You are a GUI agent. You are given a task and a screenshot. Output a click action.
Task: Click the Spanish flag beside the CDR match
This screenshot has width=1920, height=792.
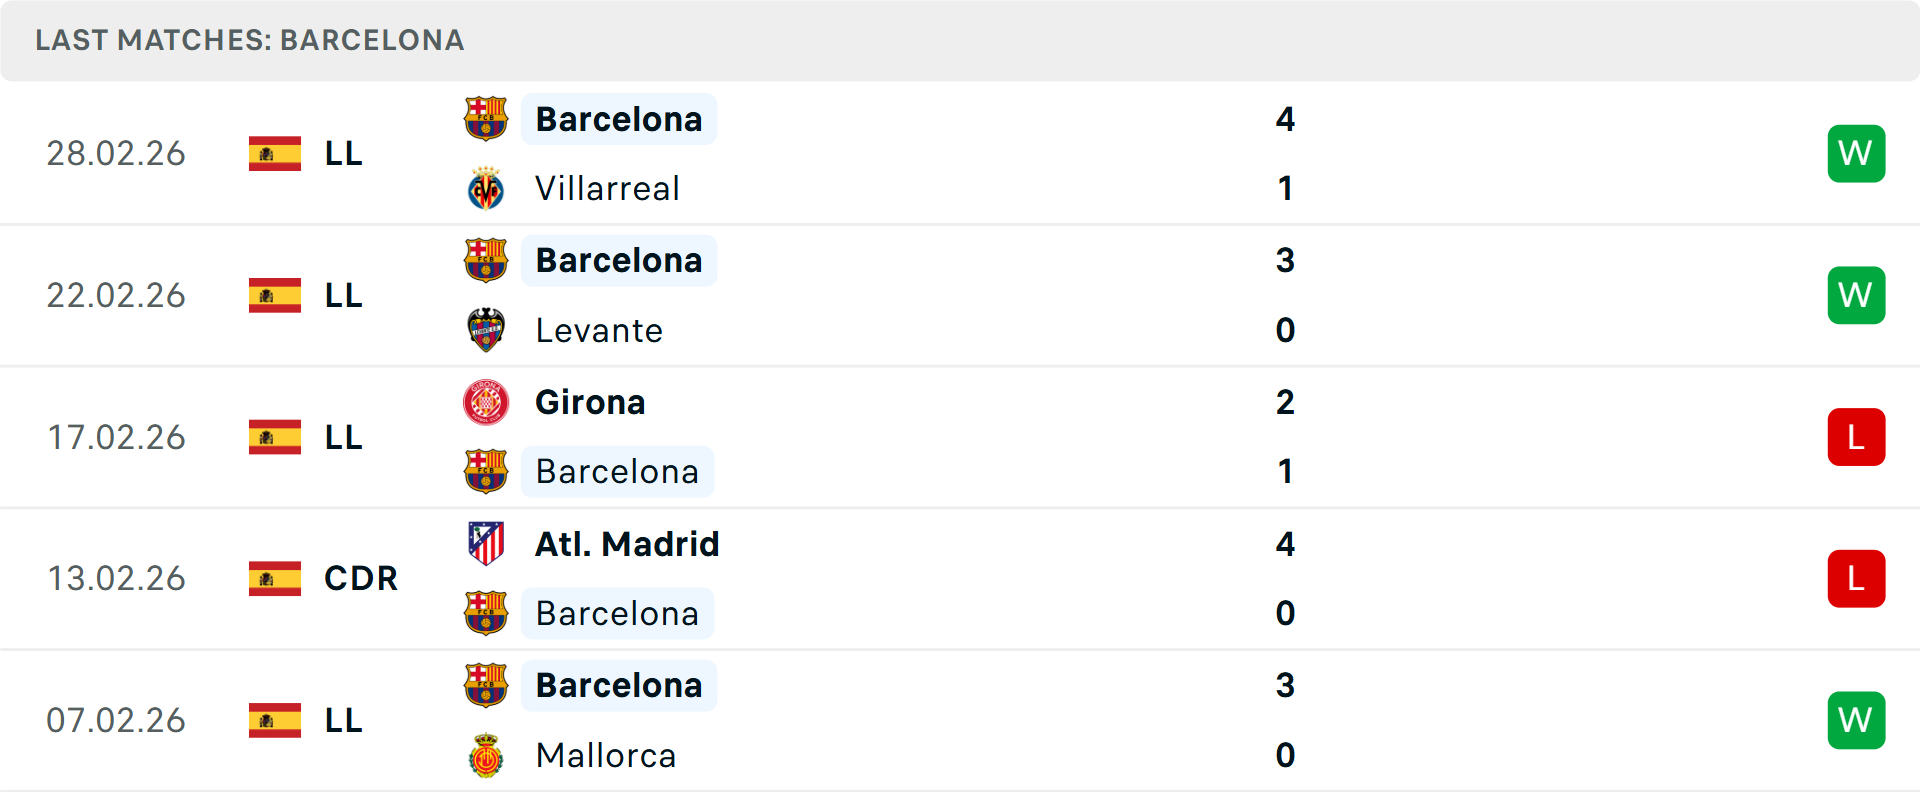pyautogui.click(x=274, y=578)
